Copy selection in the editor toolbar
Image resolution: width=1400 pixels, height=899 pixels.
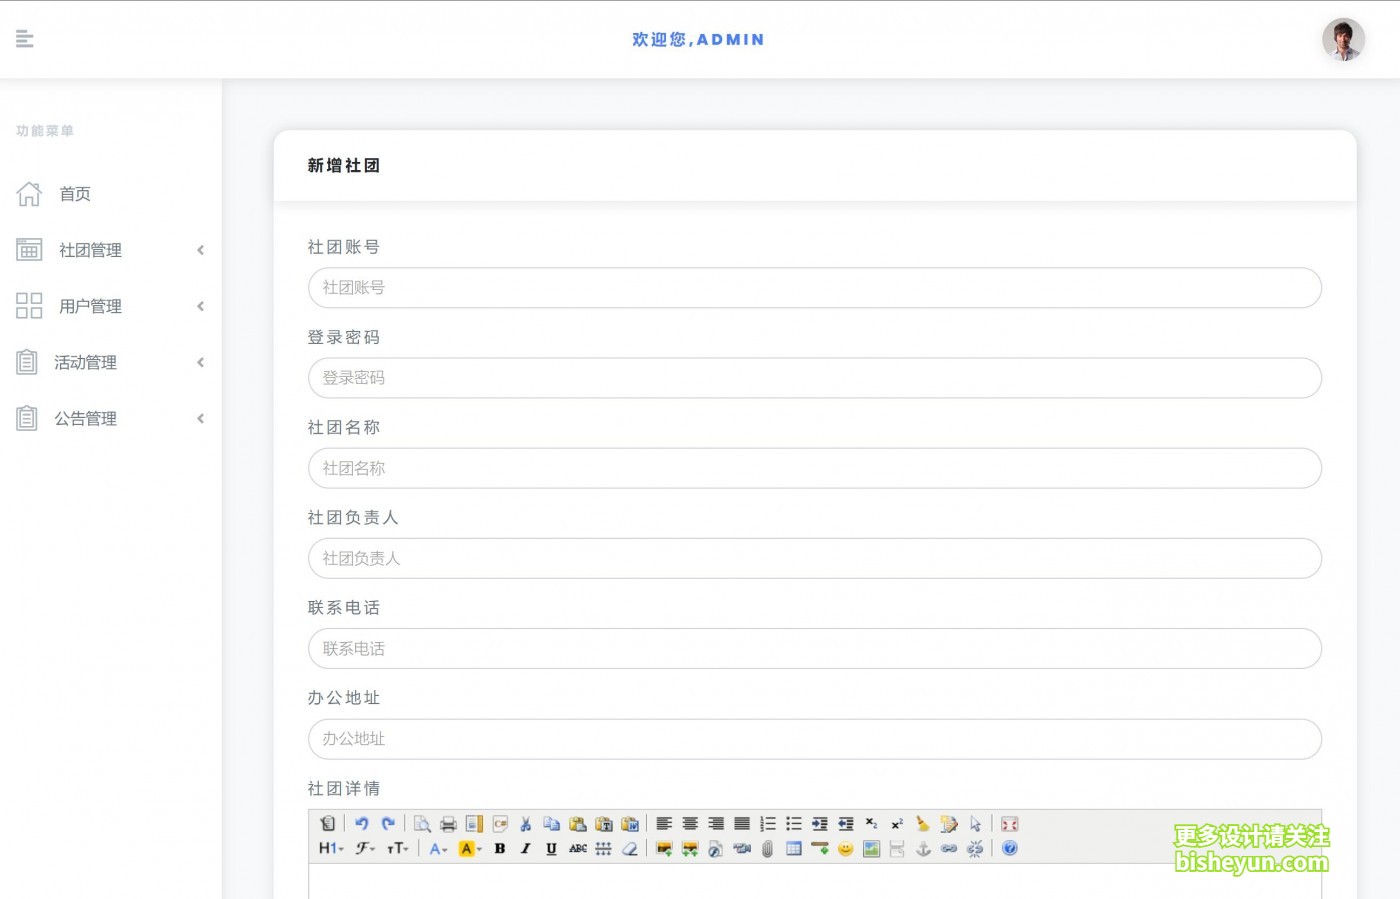coord(552,824)
